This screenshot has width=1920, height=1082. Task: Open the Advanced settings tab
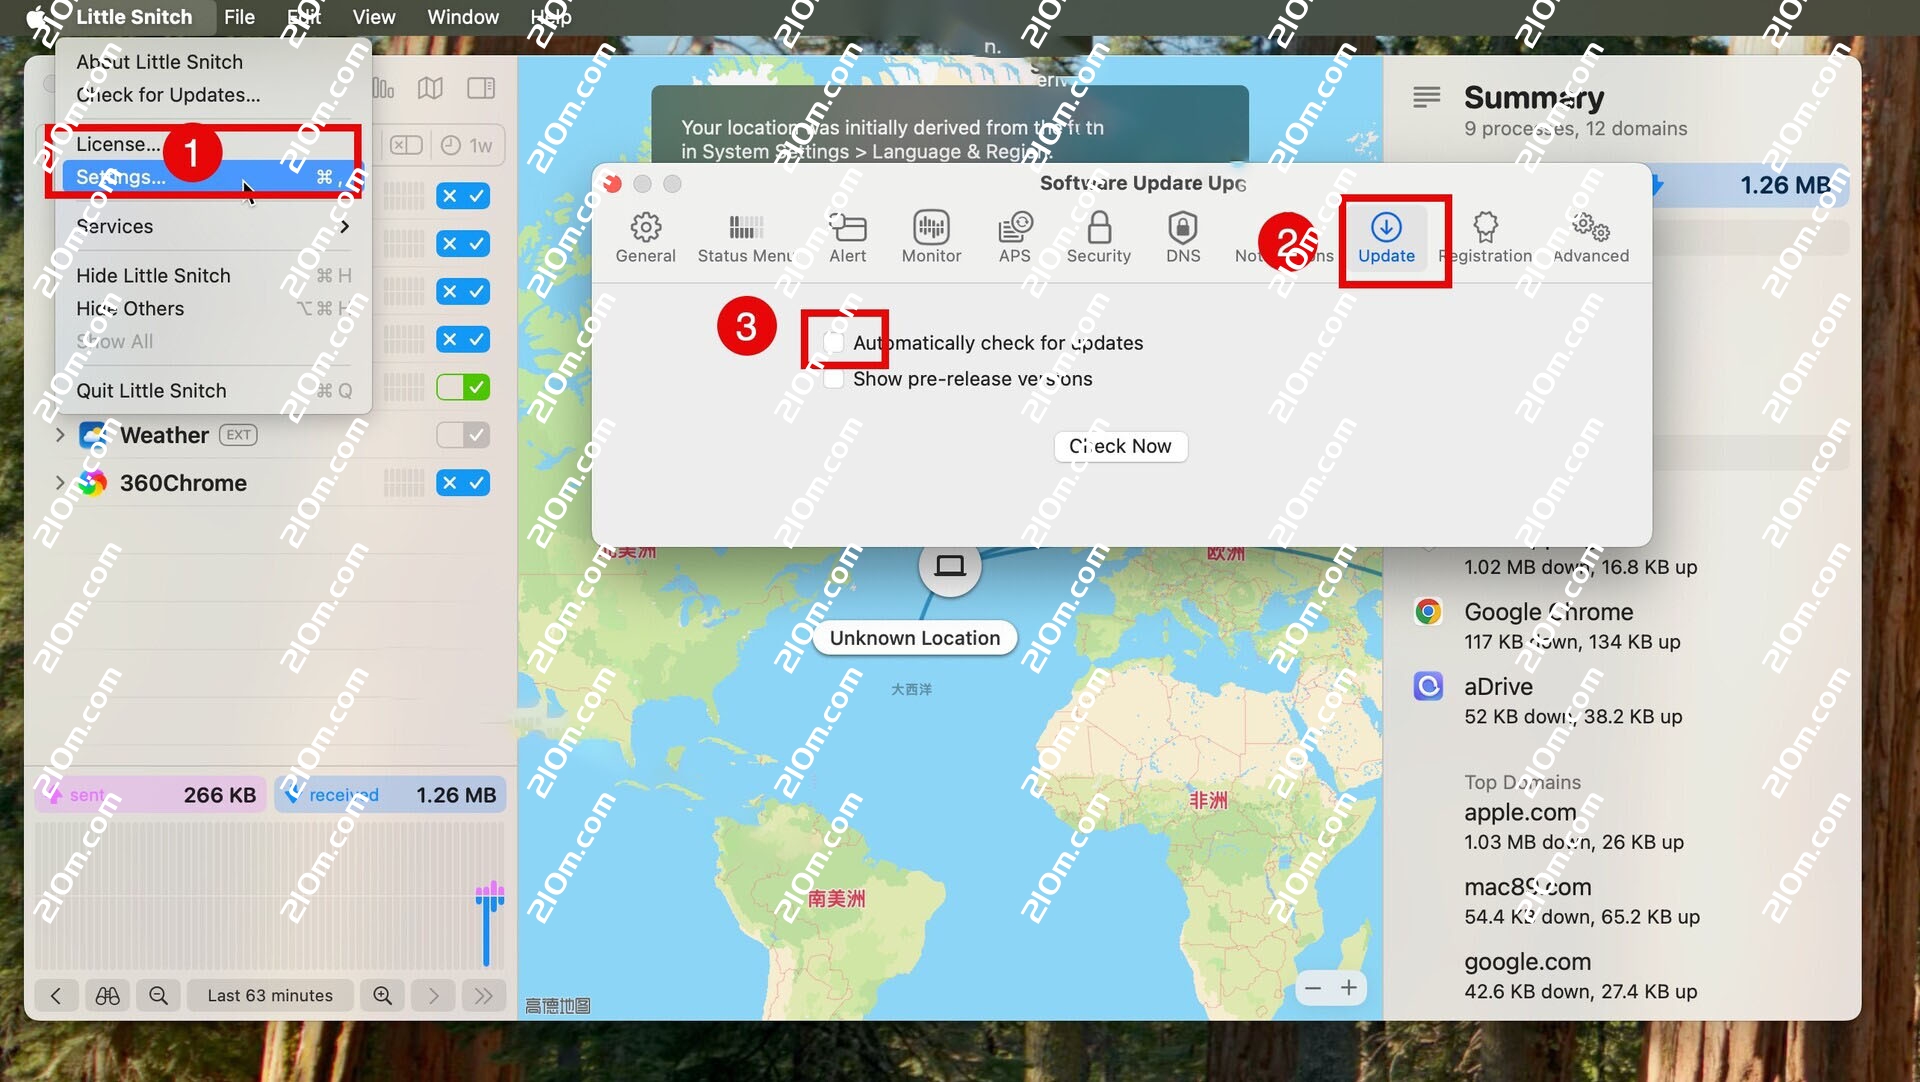click(x=1590, y=237)
